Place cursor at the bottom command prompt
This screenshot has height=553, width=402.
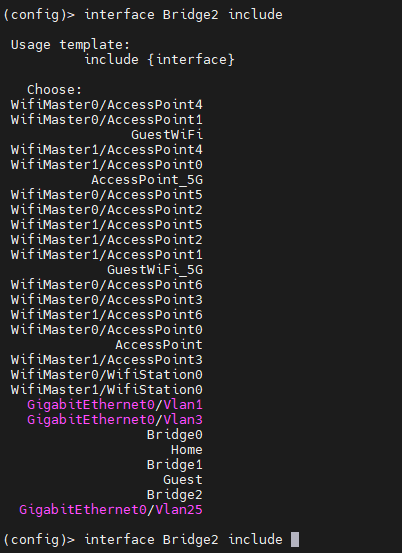[x=295, y=540]
